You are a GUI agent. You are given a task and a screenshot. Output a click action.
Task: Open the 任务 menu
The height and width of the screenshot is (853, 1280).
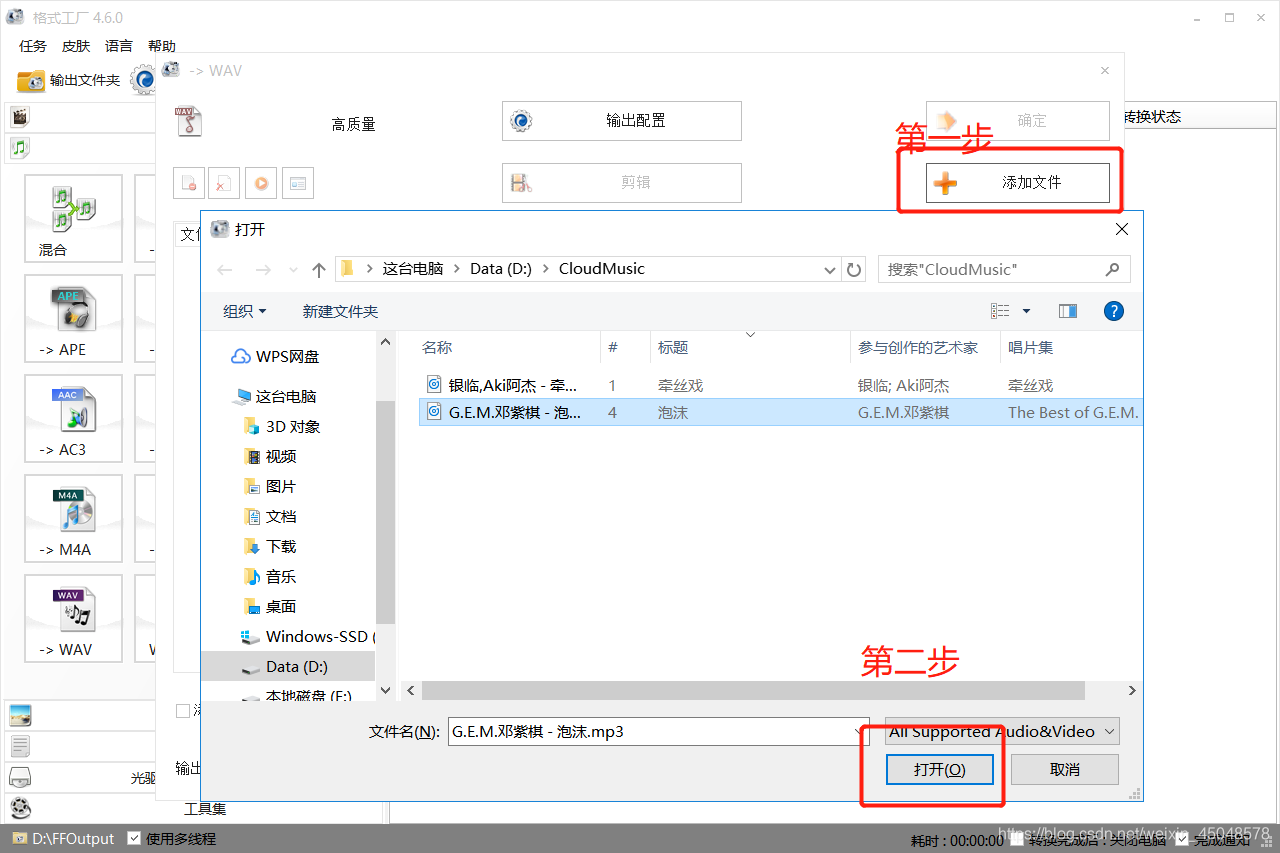[33, 46]
